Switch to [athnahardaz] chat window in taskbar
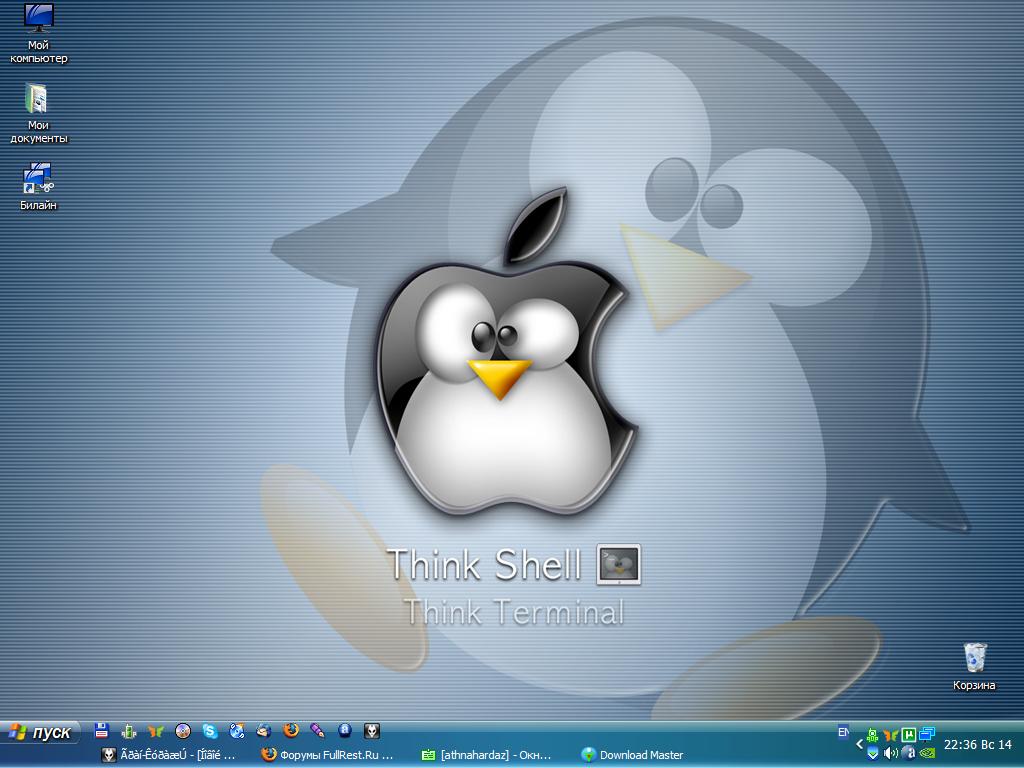 tap(488, 755)
